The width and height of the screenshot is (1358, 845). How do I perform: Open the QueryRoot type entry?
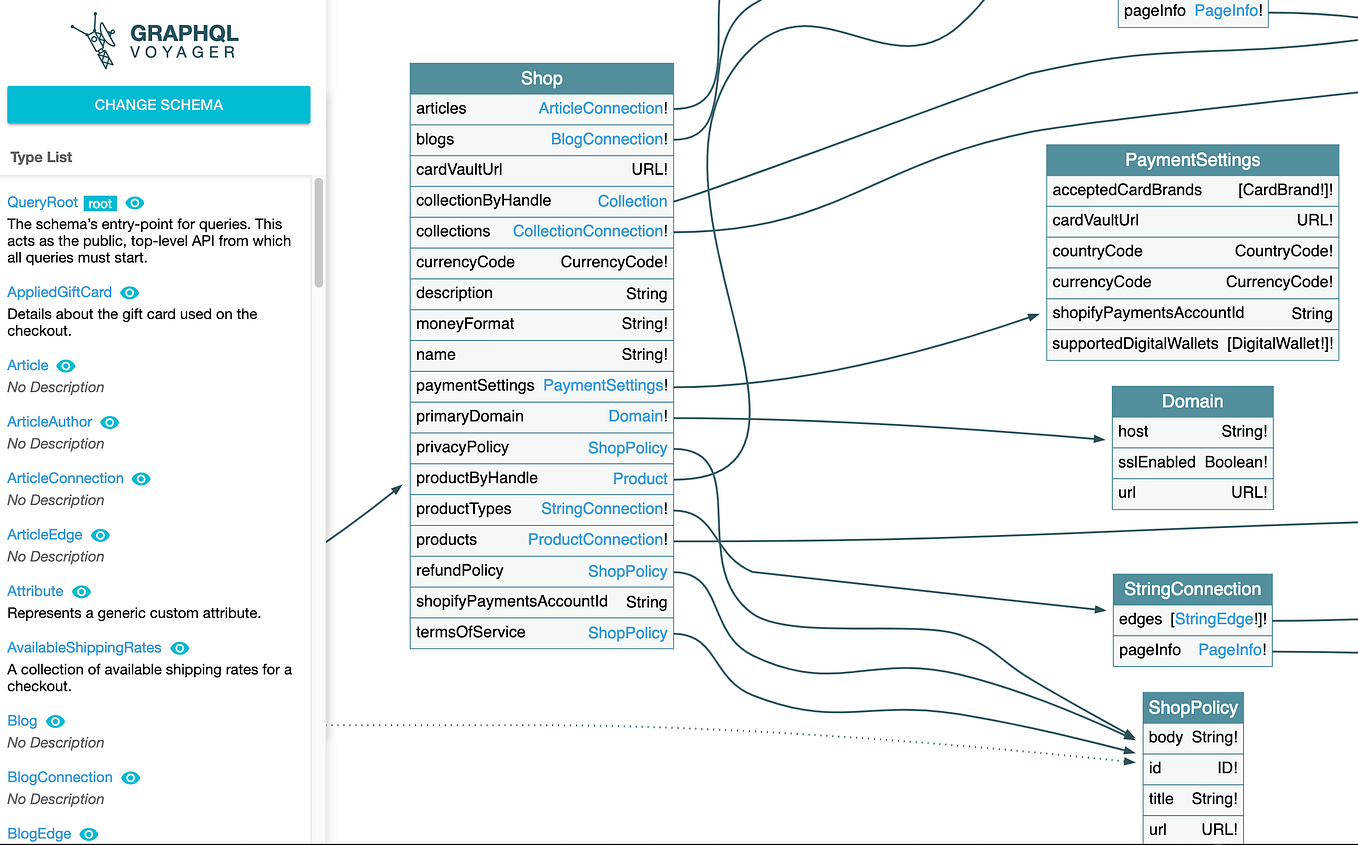point(42,202)
